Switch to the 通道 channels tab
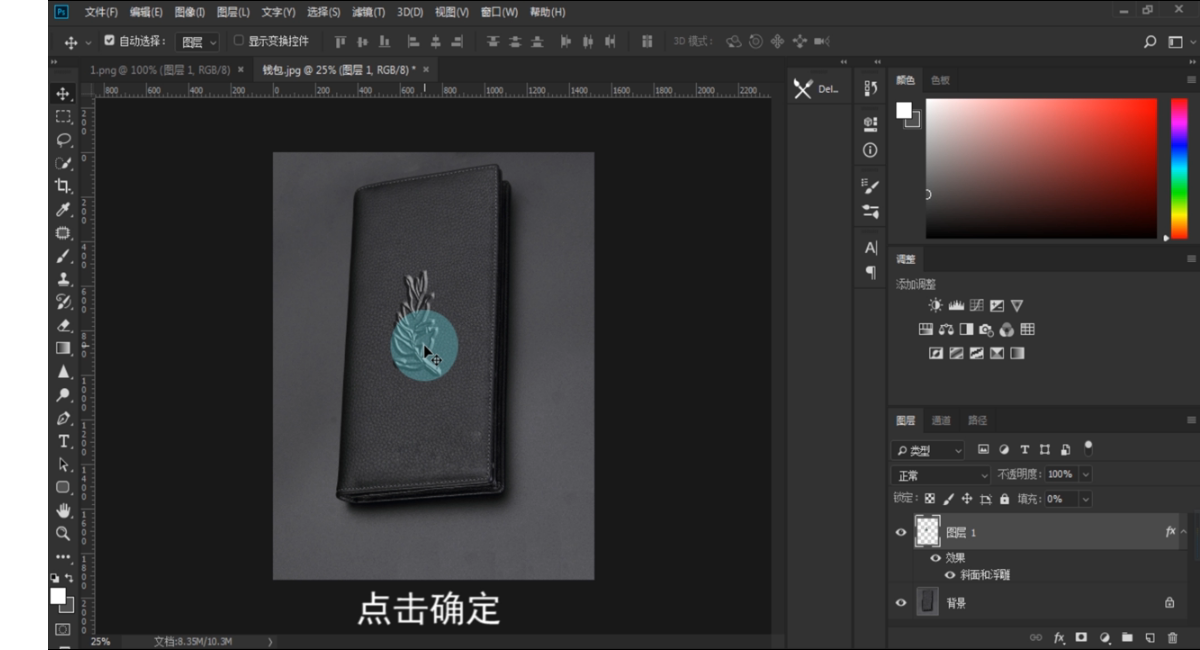1200x650 pixels. [941, 421]
